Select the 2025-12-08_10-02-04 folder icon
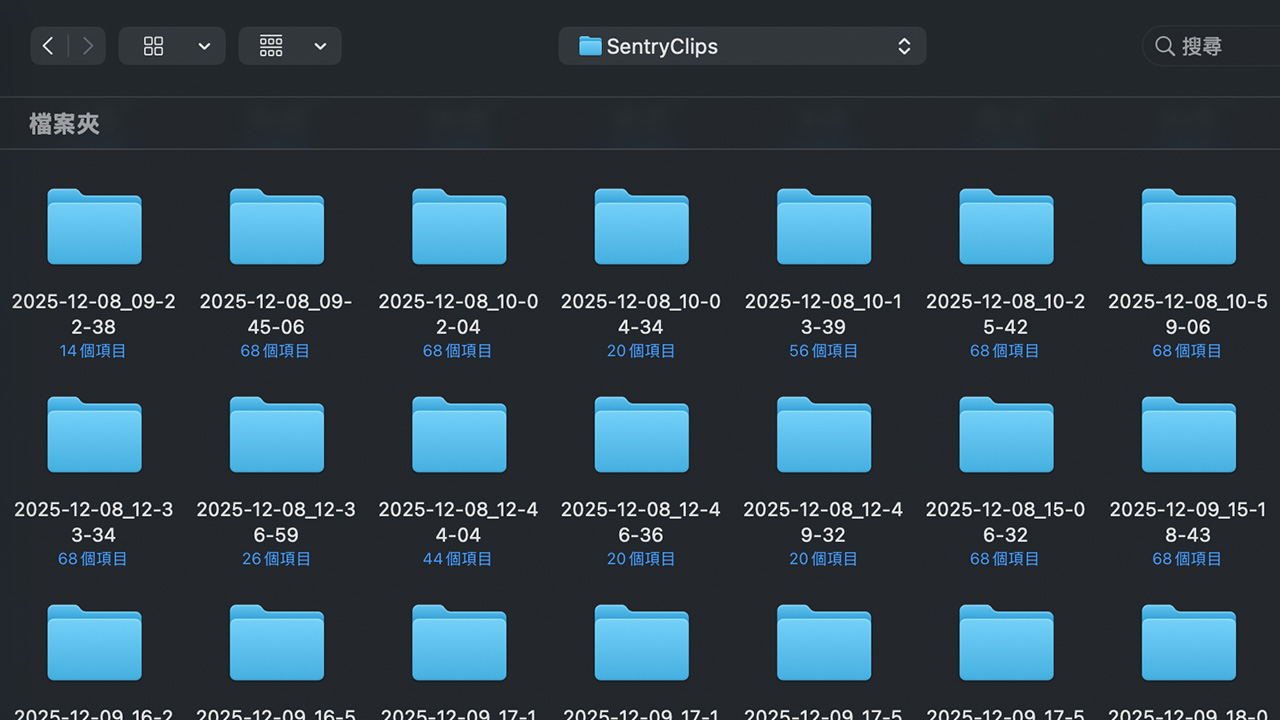The width and height of the screenshot is (1280, 720). click(459, 227)
